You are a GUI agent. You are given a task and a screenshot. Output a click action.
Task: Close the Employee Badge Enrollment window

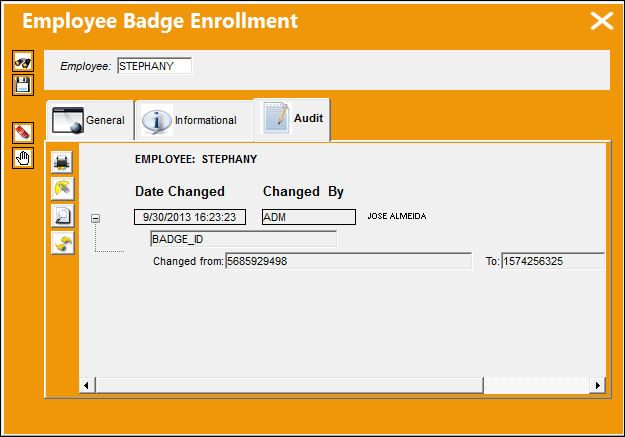coord(601,21)
